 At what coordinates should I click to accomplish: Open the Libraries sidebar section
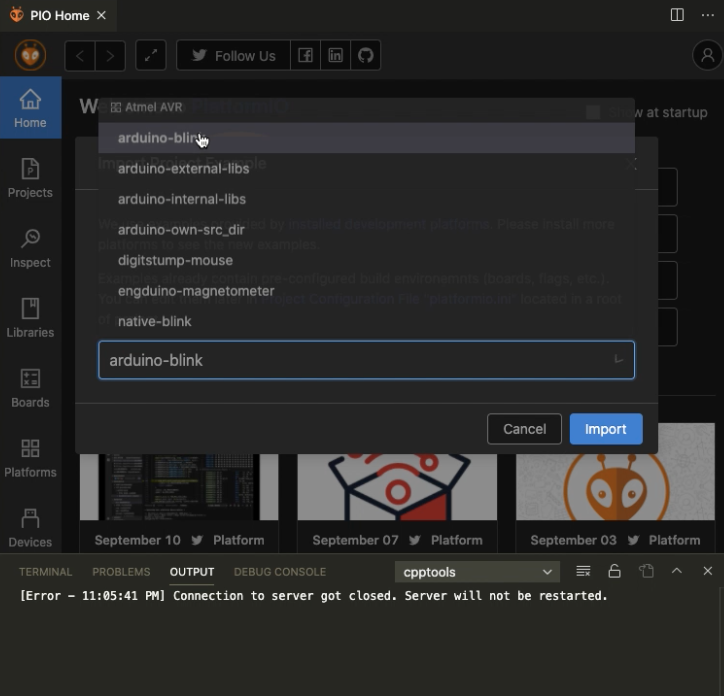(30, 318)
